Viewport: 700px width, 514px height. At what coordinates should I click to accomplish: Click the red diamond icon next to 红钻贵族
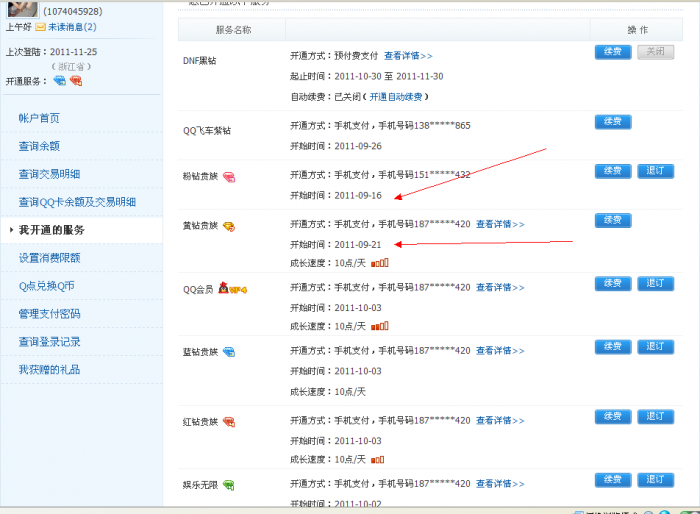click(x=229, y=422)
